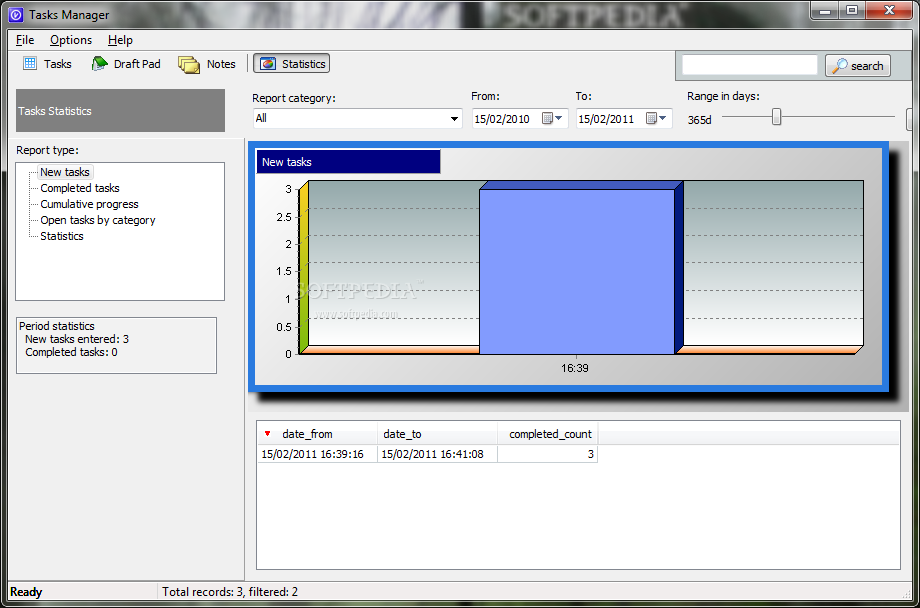
Task: Click the Tasks Statistics panel header
Action: (x=120, y=110)
